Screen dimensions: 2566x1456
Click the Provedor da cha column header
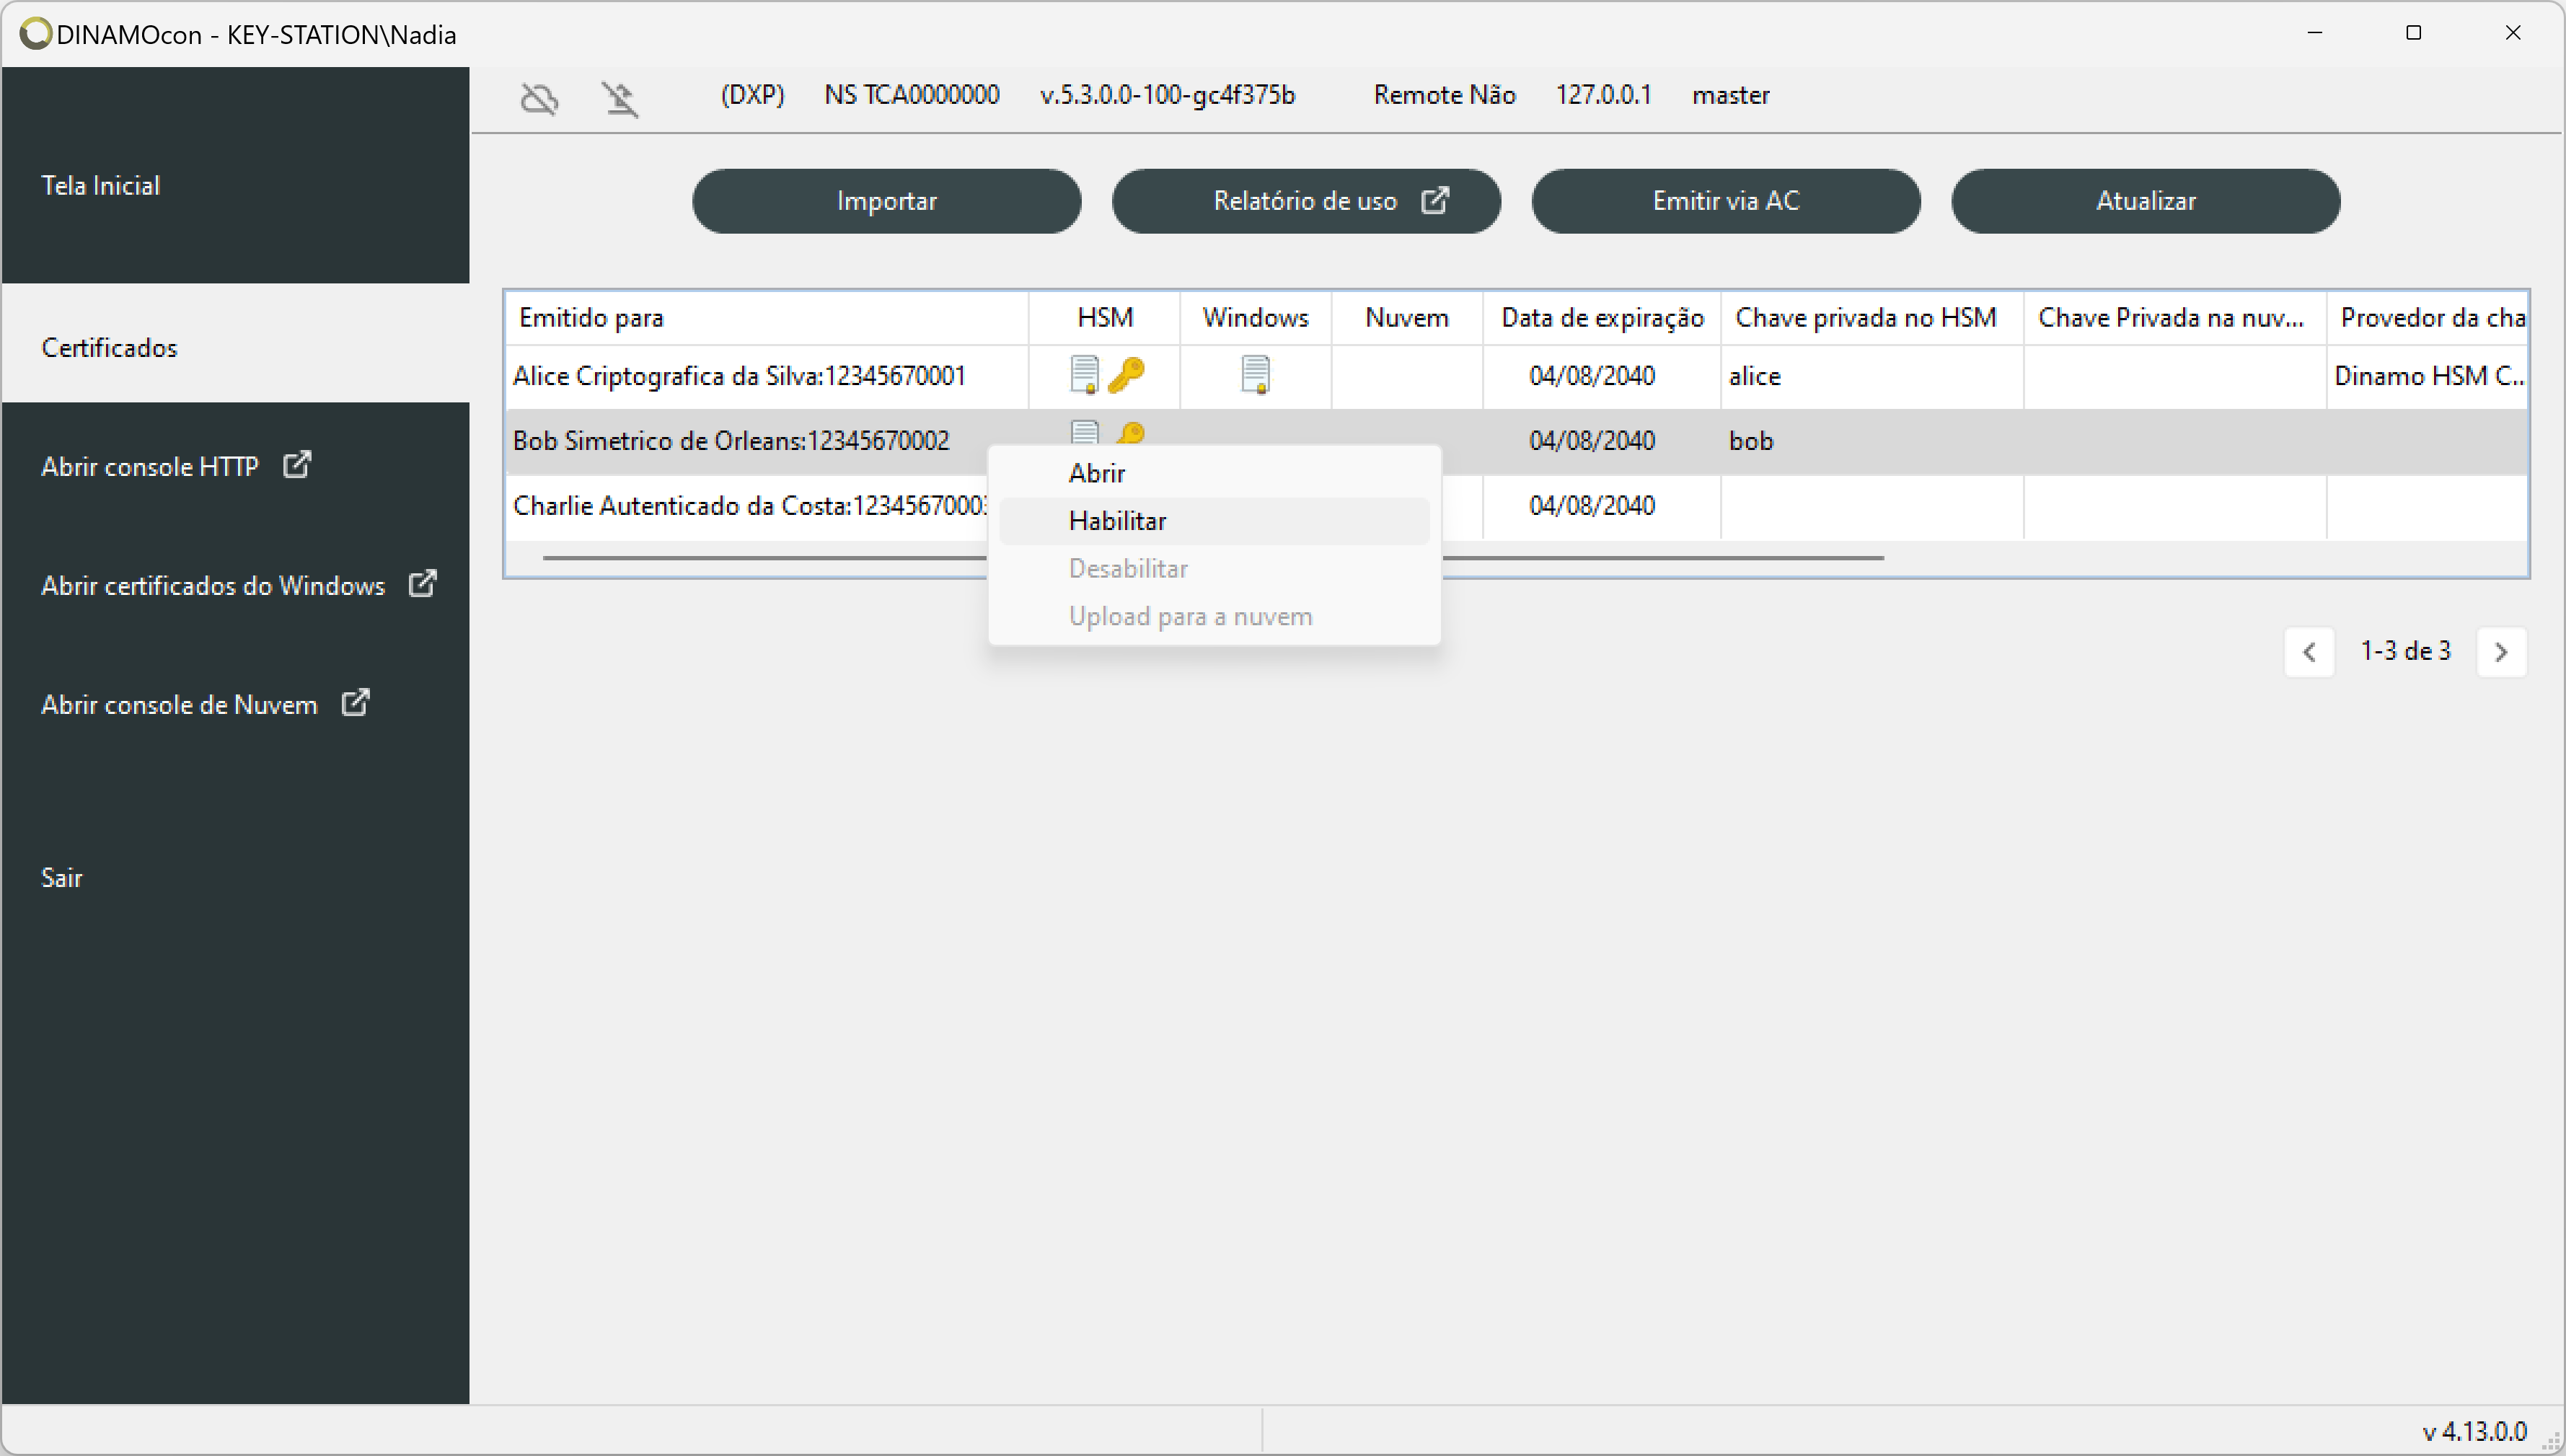2427,318
